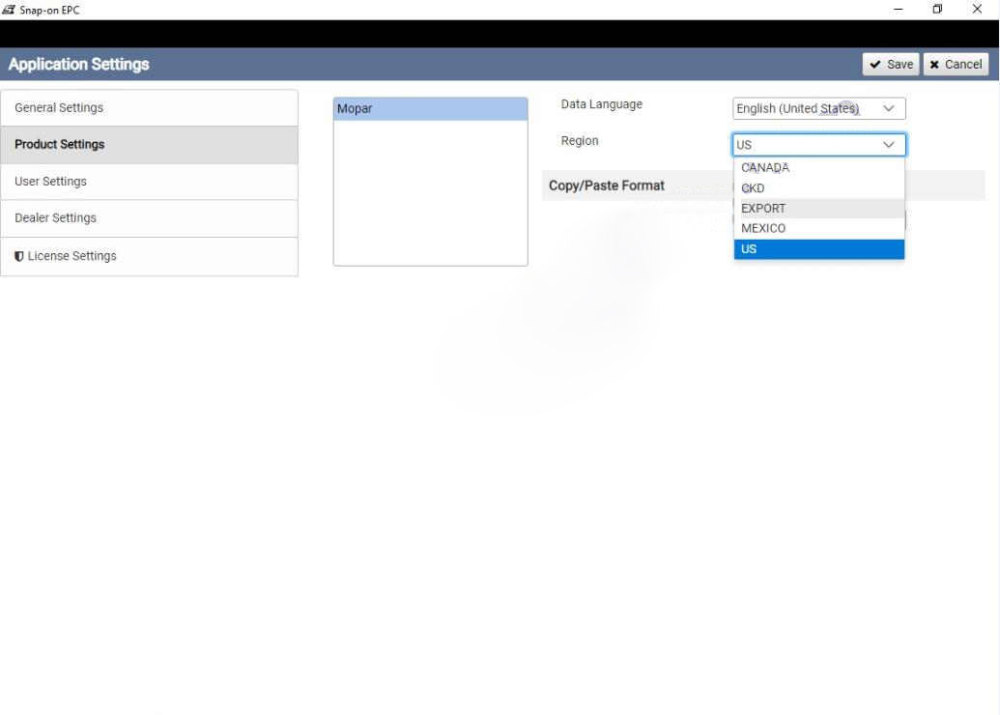The width and height of the screenshot is (1000, 715).
Task: Click the Region label
Action: (580, 141)
